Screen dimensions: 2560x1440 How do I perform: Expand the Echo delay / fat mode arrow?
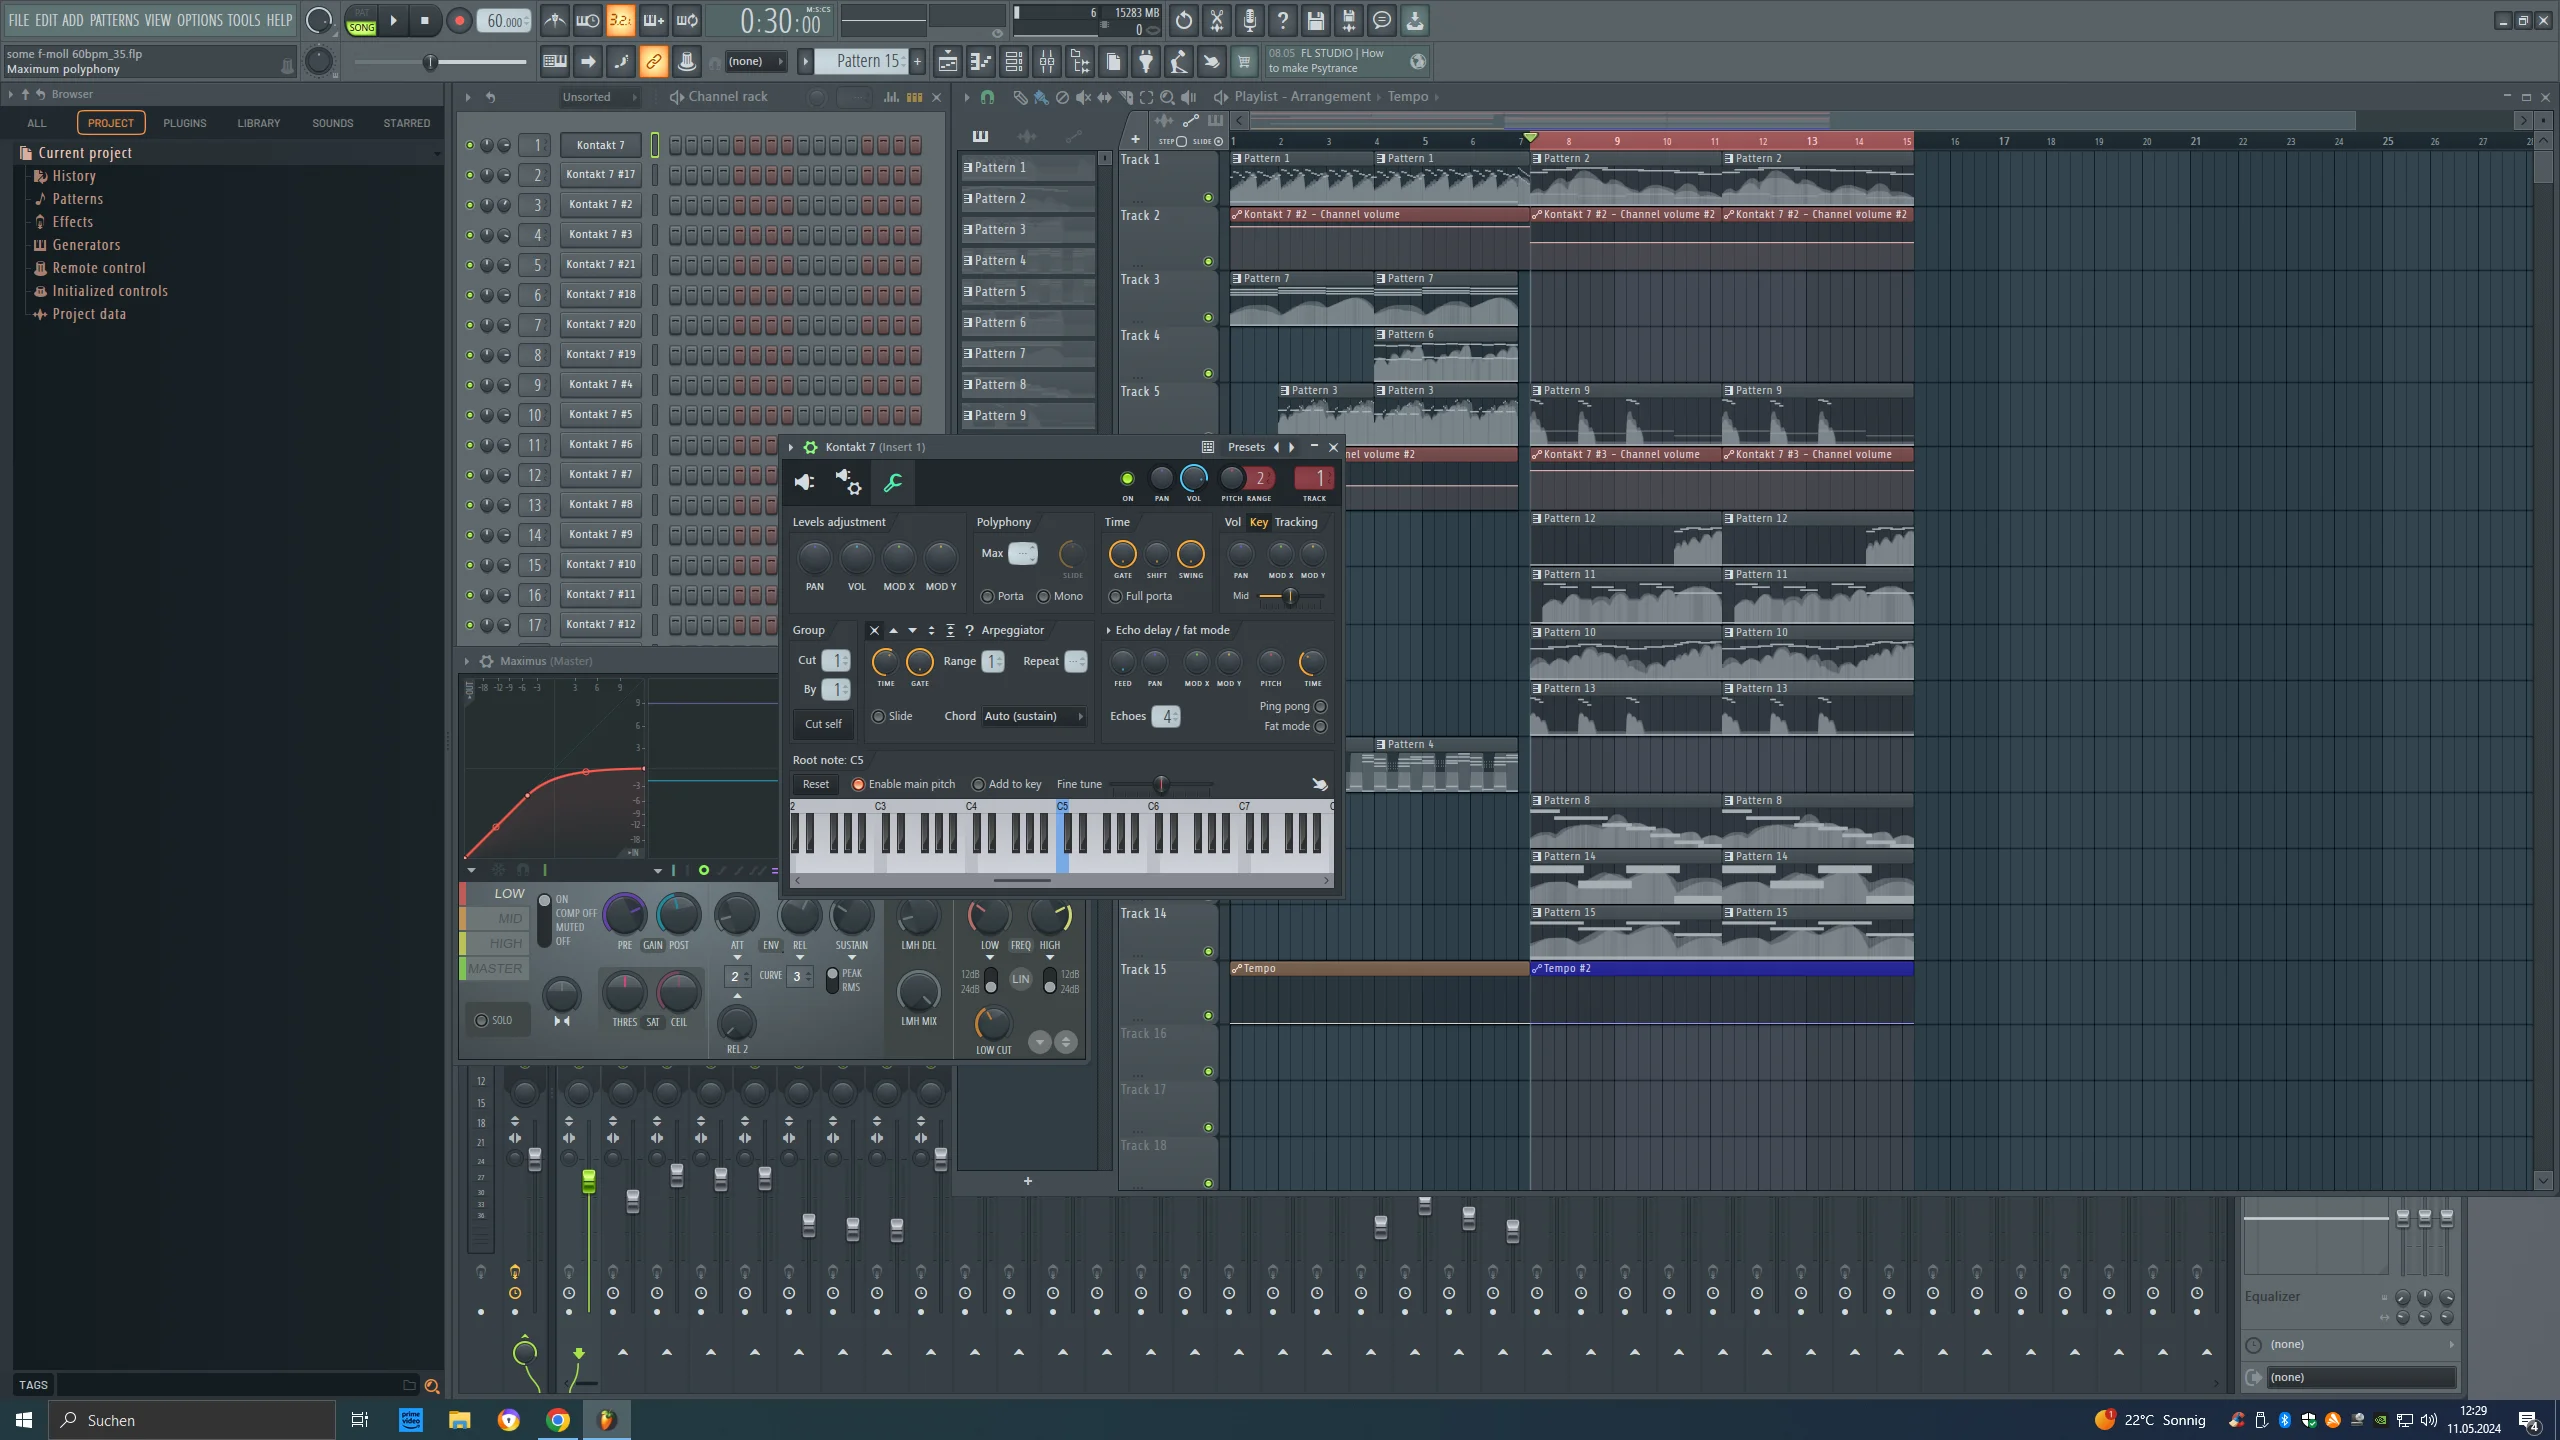(x=1108, y=630)
